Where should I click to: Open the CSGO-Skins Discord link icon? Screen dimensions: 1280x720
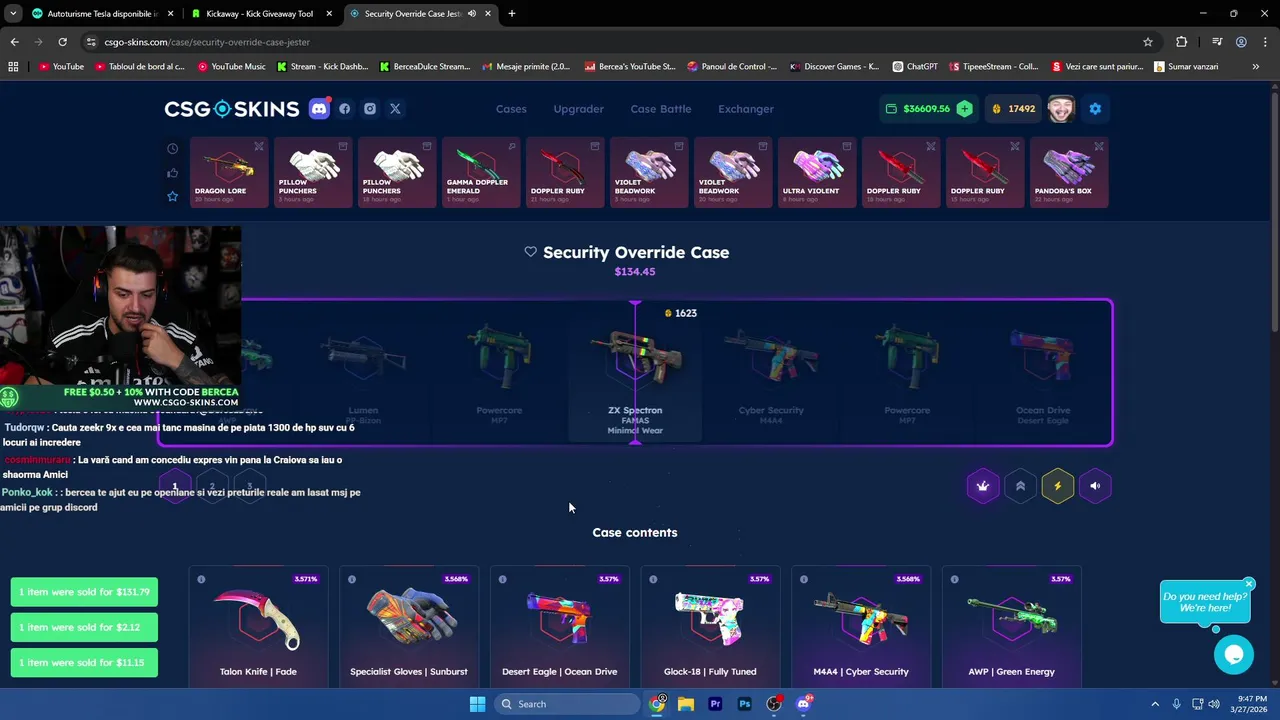coord(319,109)
